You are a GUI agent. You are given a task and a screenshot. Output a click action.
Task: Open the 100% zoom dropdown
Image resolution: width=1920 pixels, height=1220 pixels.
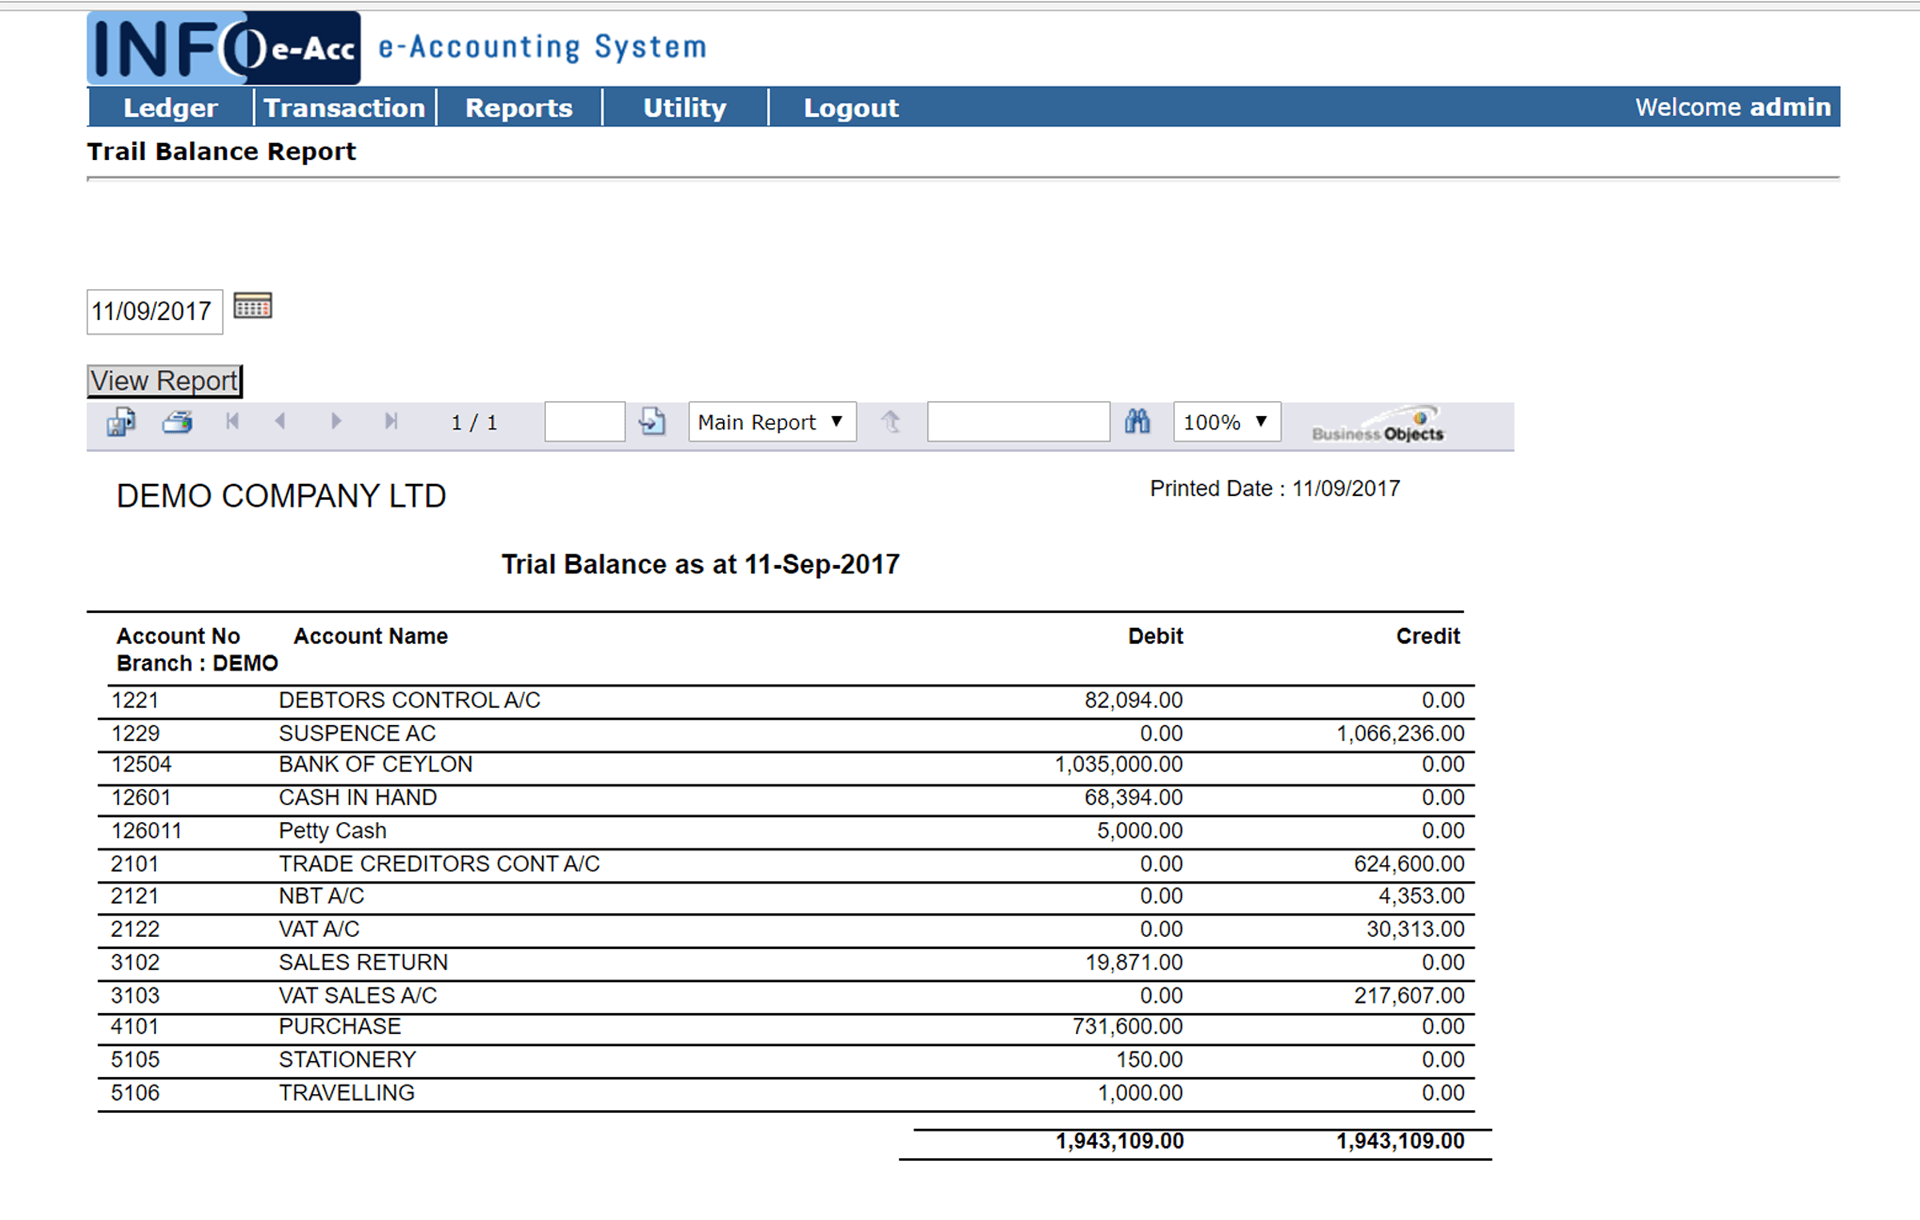(1226, 422)
